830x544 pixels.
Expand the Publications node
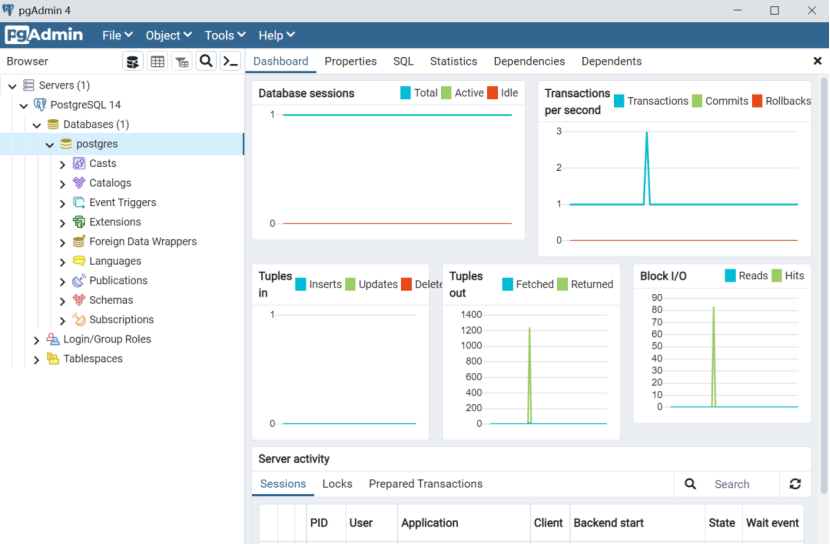pyautogui.click(x=62, y=282)
